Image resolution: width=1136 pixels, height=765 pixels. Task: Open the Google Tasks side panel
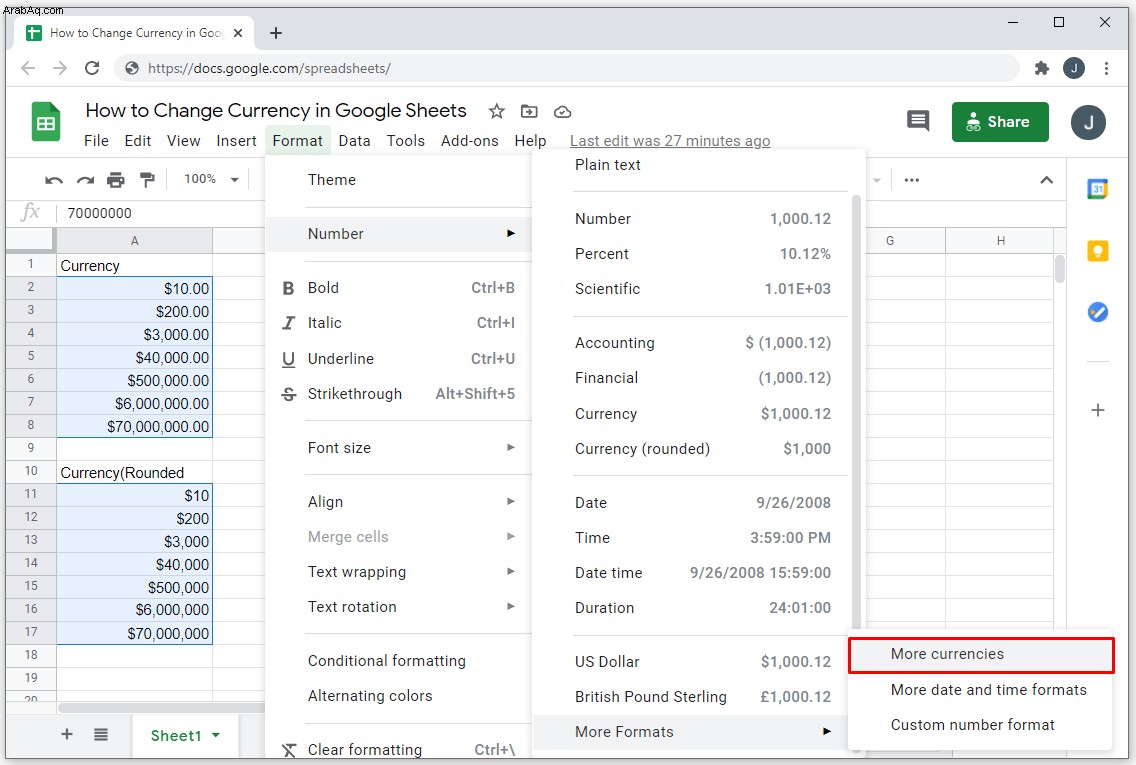[1098, 312]
